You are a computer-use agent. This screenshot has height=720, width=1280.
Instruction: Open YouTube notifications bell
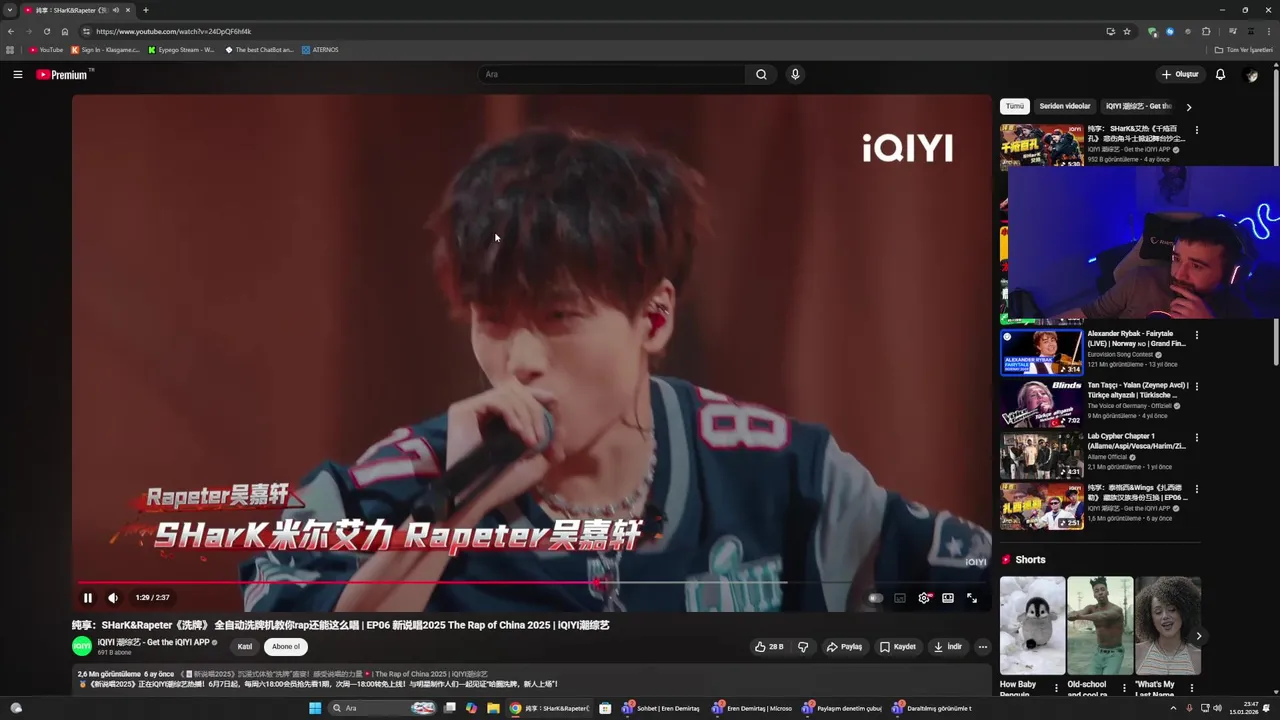1220,74
